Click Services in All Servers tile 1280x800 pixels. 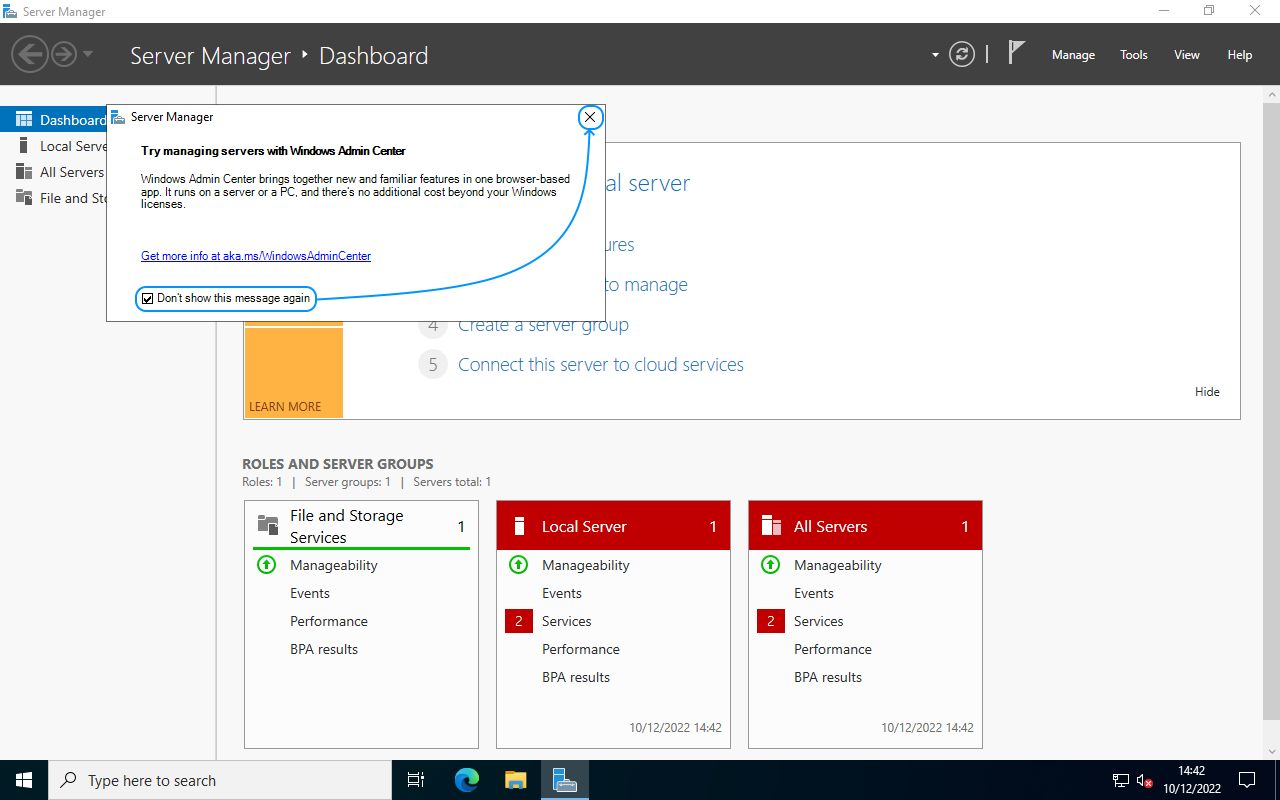coord(819,621)
